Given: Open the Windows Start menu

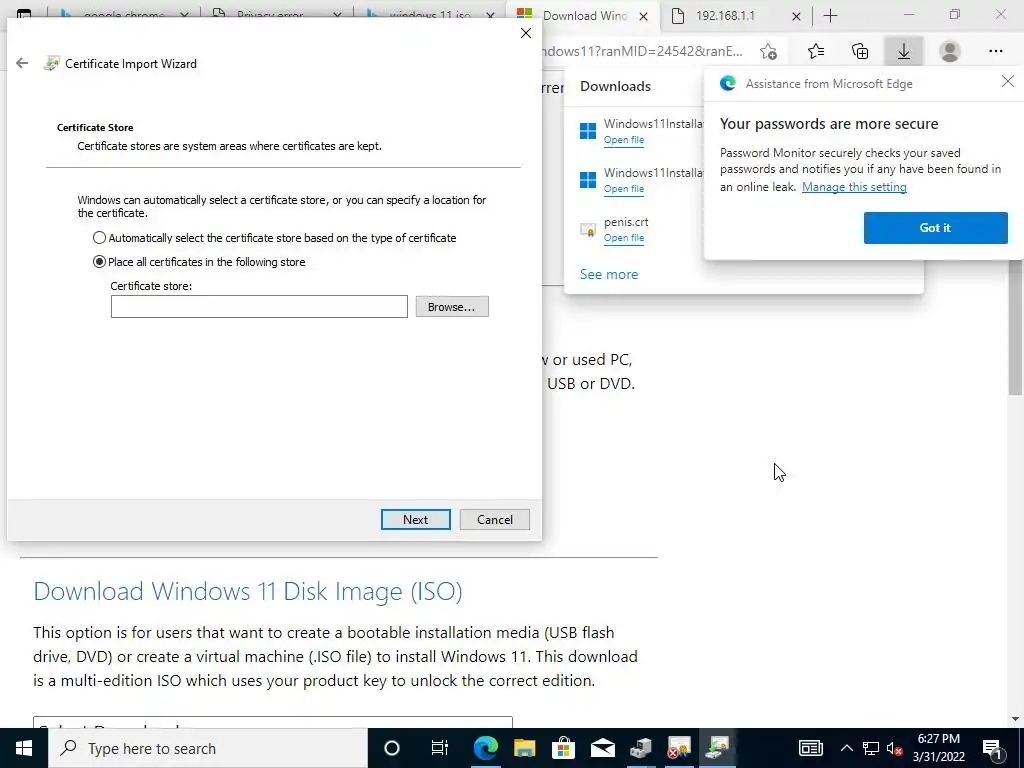Looking at the screenshot, I should [24, 748].
